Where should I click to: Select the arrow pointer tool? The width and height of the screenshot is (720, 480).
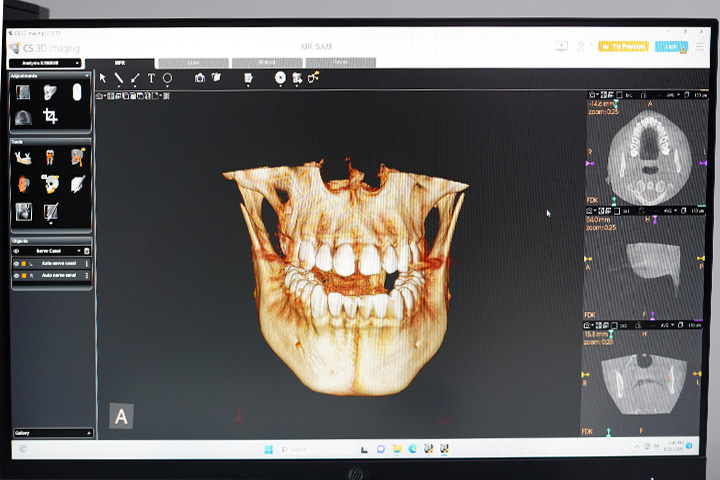point(102,78)
